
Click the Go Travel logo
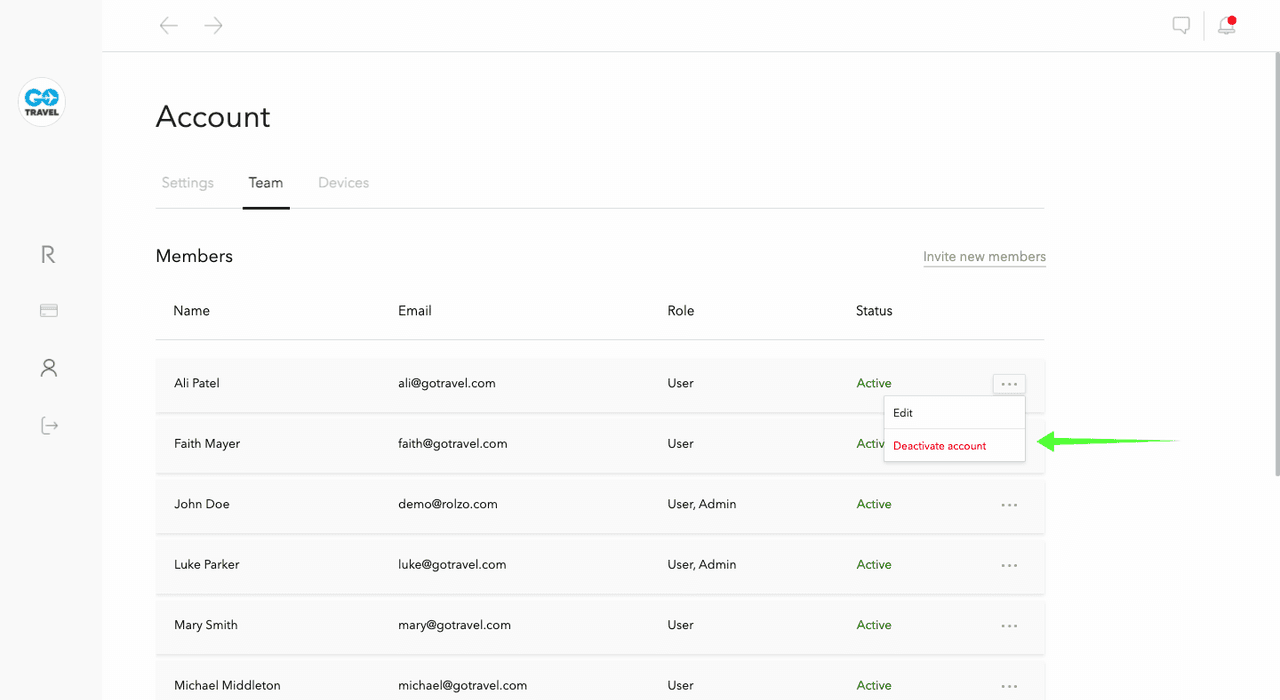pyautogui.click(x=42, y=102)
